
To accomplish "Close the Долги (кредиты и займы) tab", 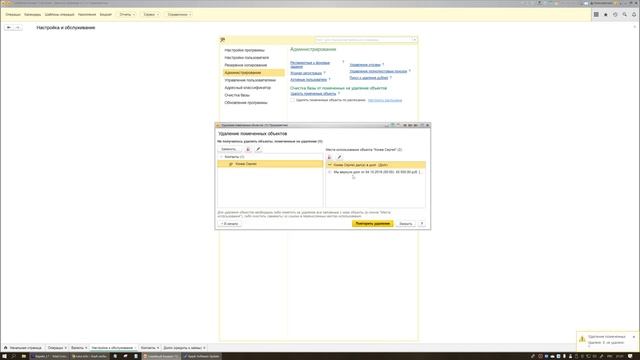I will [204, 348].
